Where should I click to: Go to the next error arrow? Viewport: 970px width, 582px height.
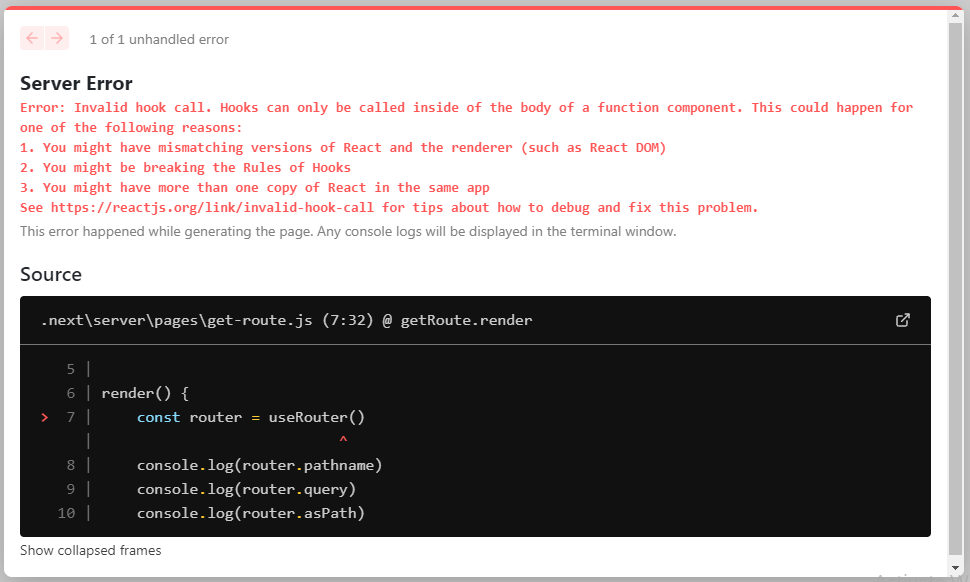coord(57,38)
